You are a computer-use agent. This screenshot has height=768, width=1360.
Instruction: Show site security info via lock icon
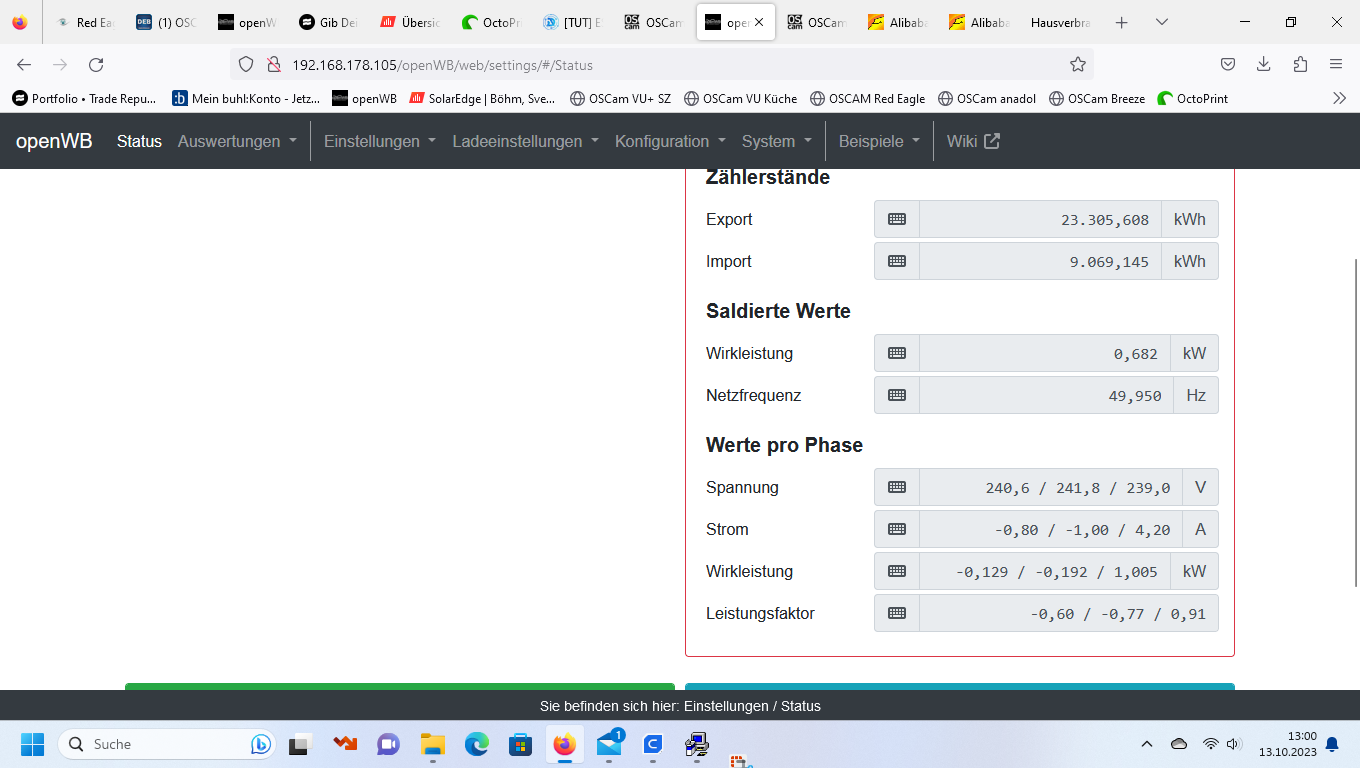pos(272,65)
